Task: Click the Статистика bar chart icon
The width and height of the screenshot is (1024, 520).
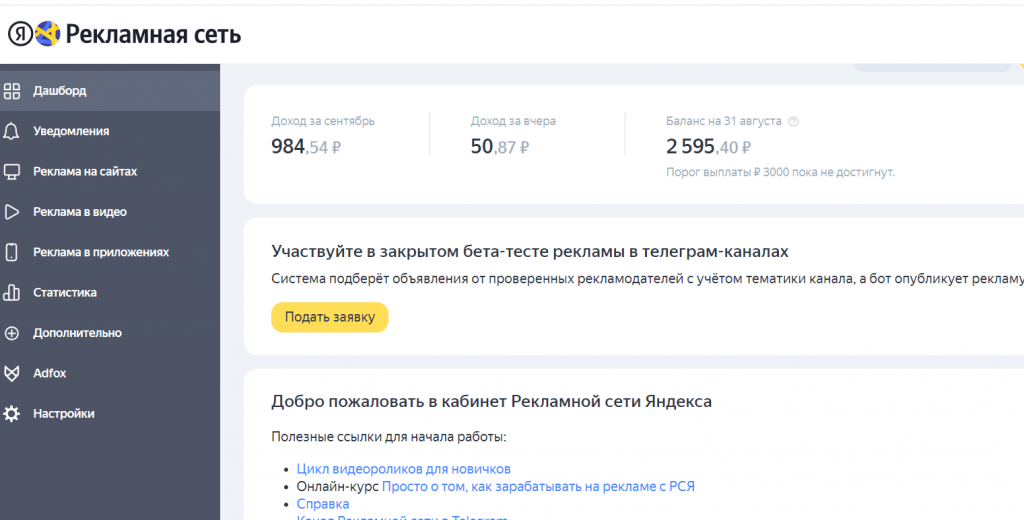Action: (12, 293)
